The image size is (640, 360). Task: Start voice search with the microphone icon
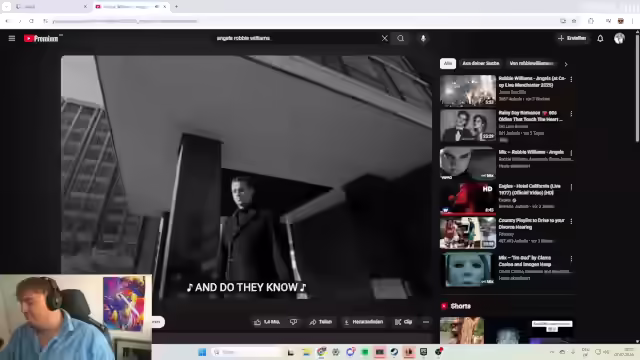[423, 38]
